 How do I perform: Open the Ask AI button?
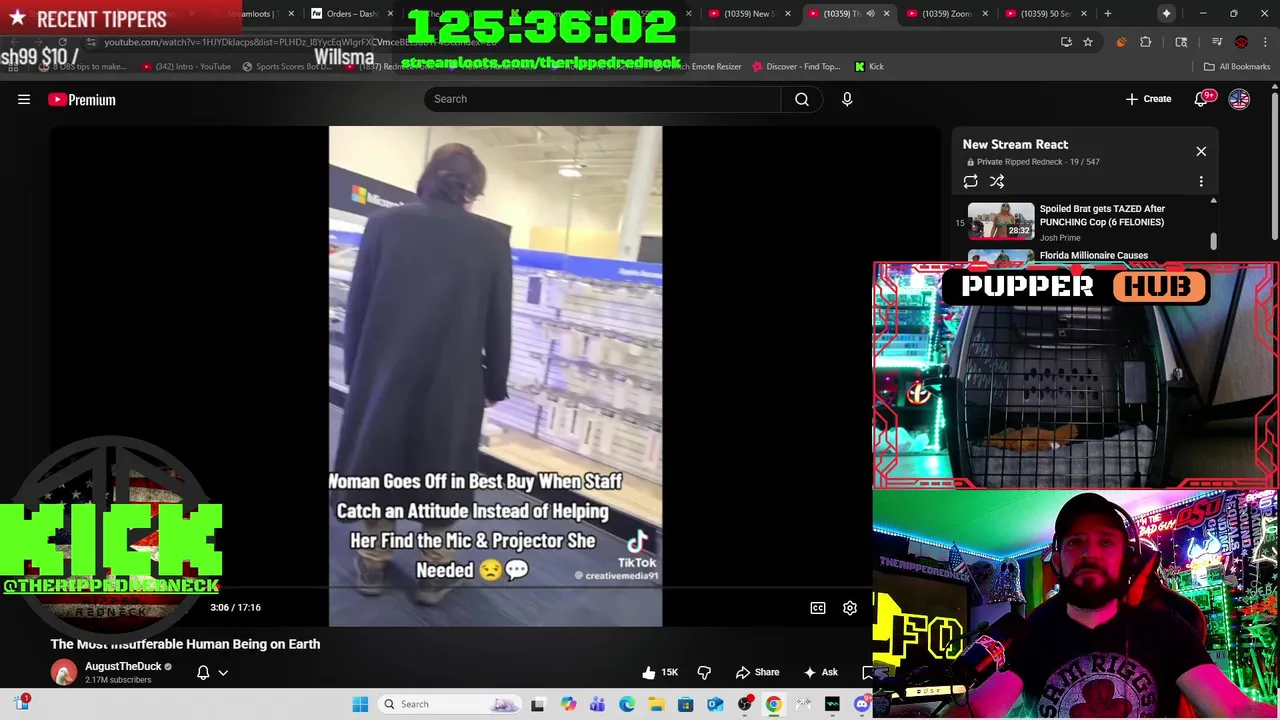(821, 672)
